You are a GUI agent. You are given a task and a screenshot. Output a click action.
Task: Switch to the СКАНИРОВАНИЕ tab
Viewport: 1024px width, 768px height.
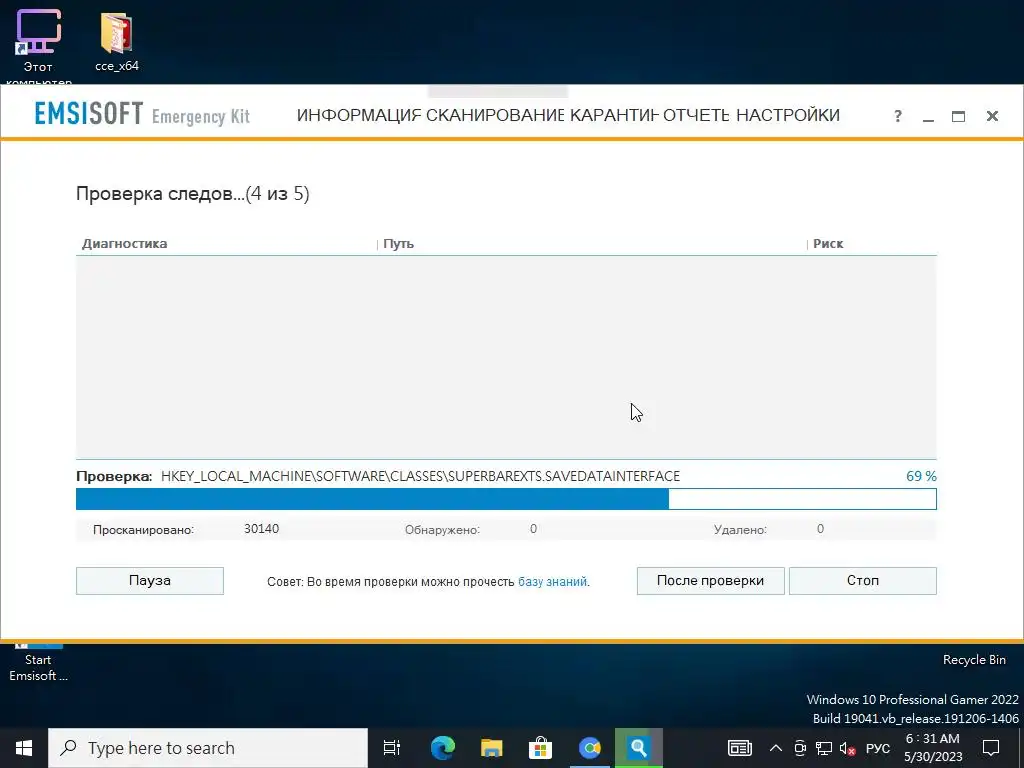(495, 116)
